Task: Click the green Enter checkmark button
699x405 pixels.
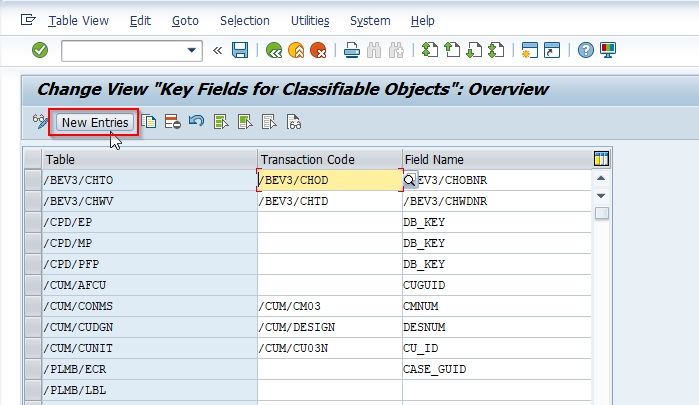Action: (40, 50)
